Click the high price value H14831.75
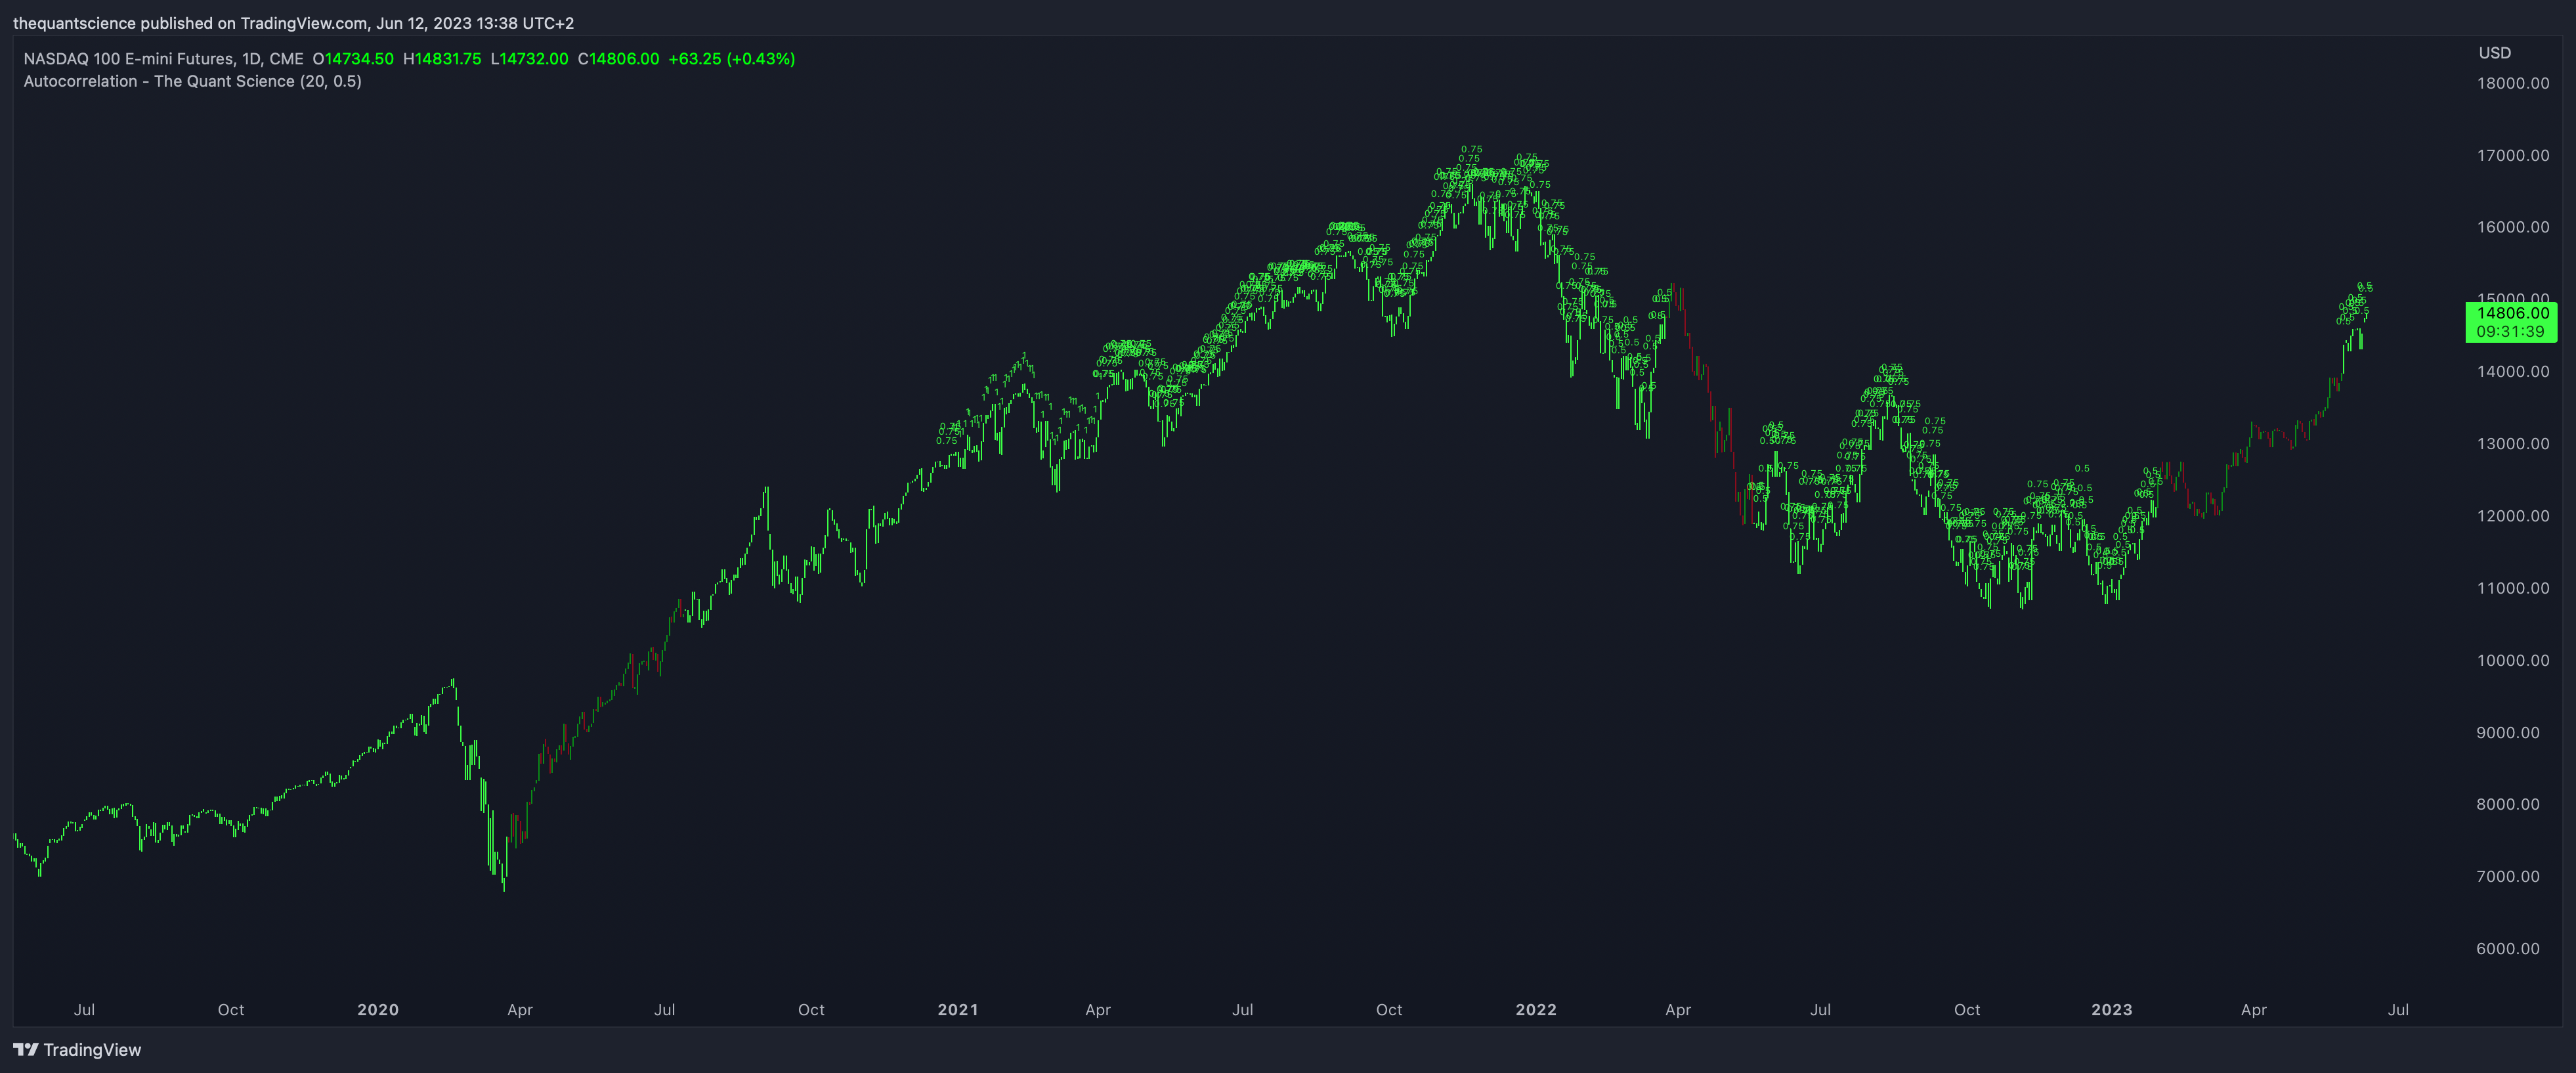 pos(442,59)
